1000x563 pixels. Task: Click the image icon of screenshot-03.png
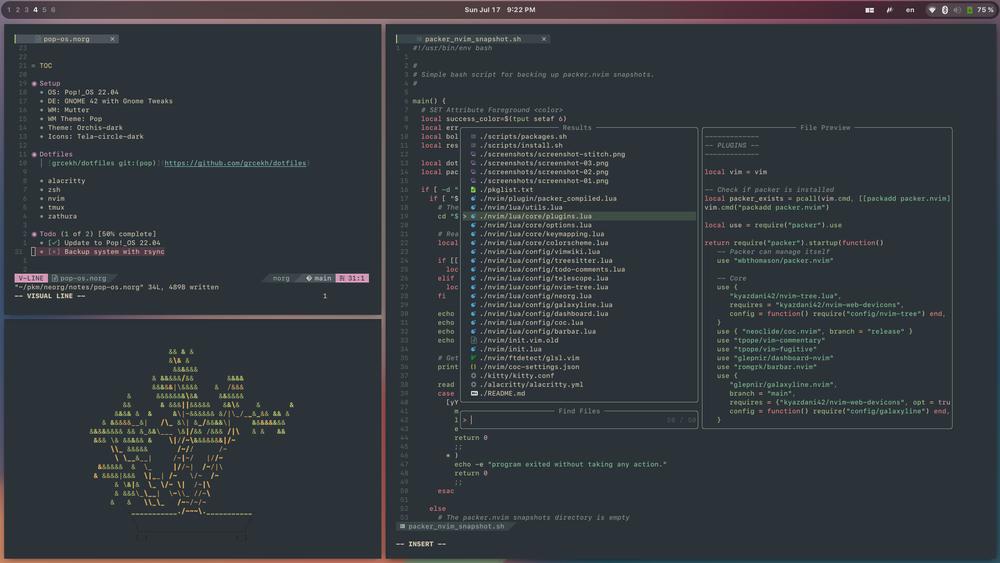(473, 163)
